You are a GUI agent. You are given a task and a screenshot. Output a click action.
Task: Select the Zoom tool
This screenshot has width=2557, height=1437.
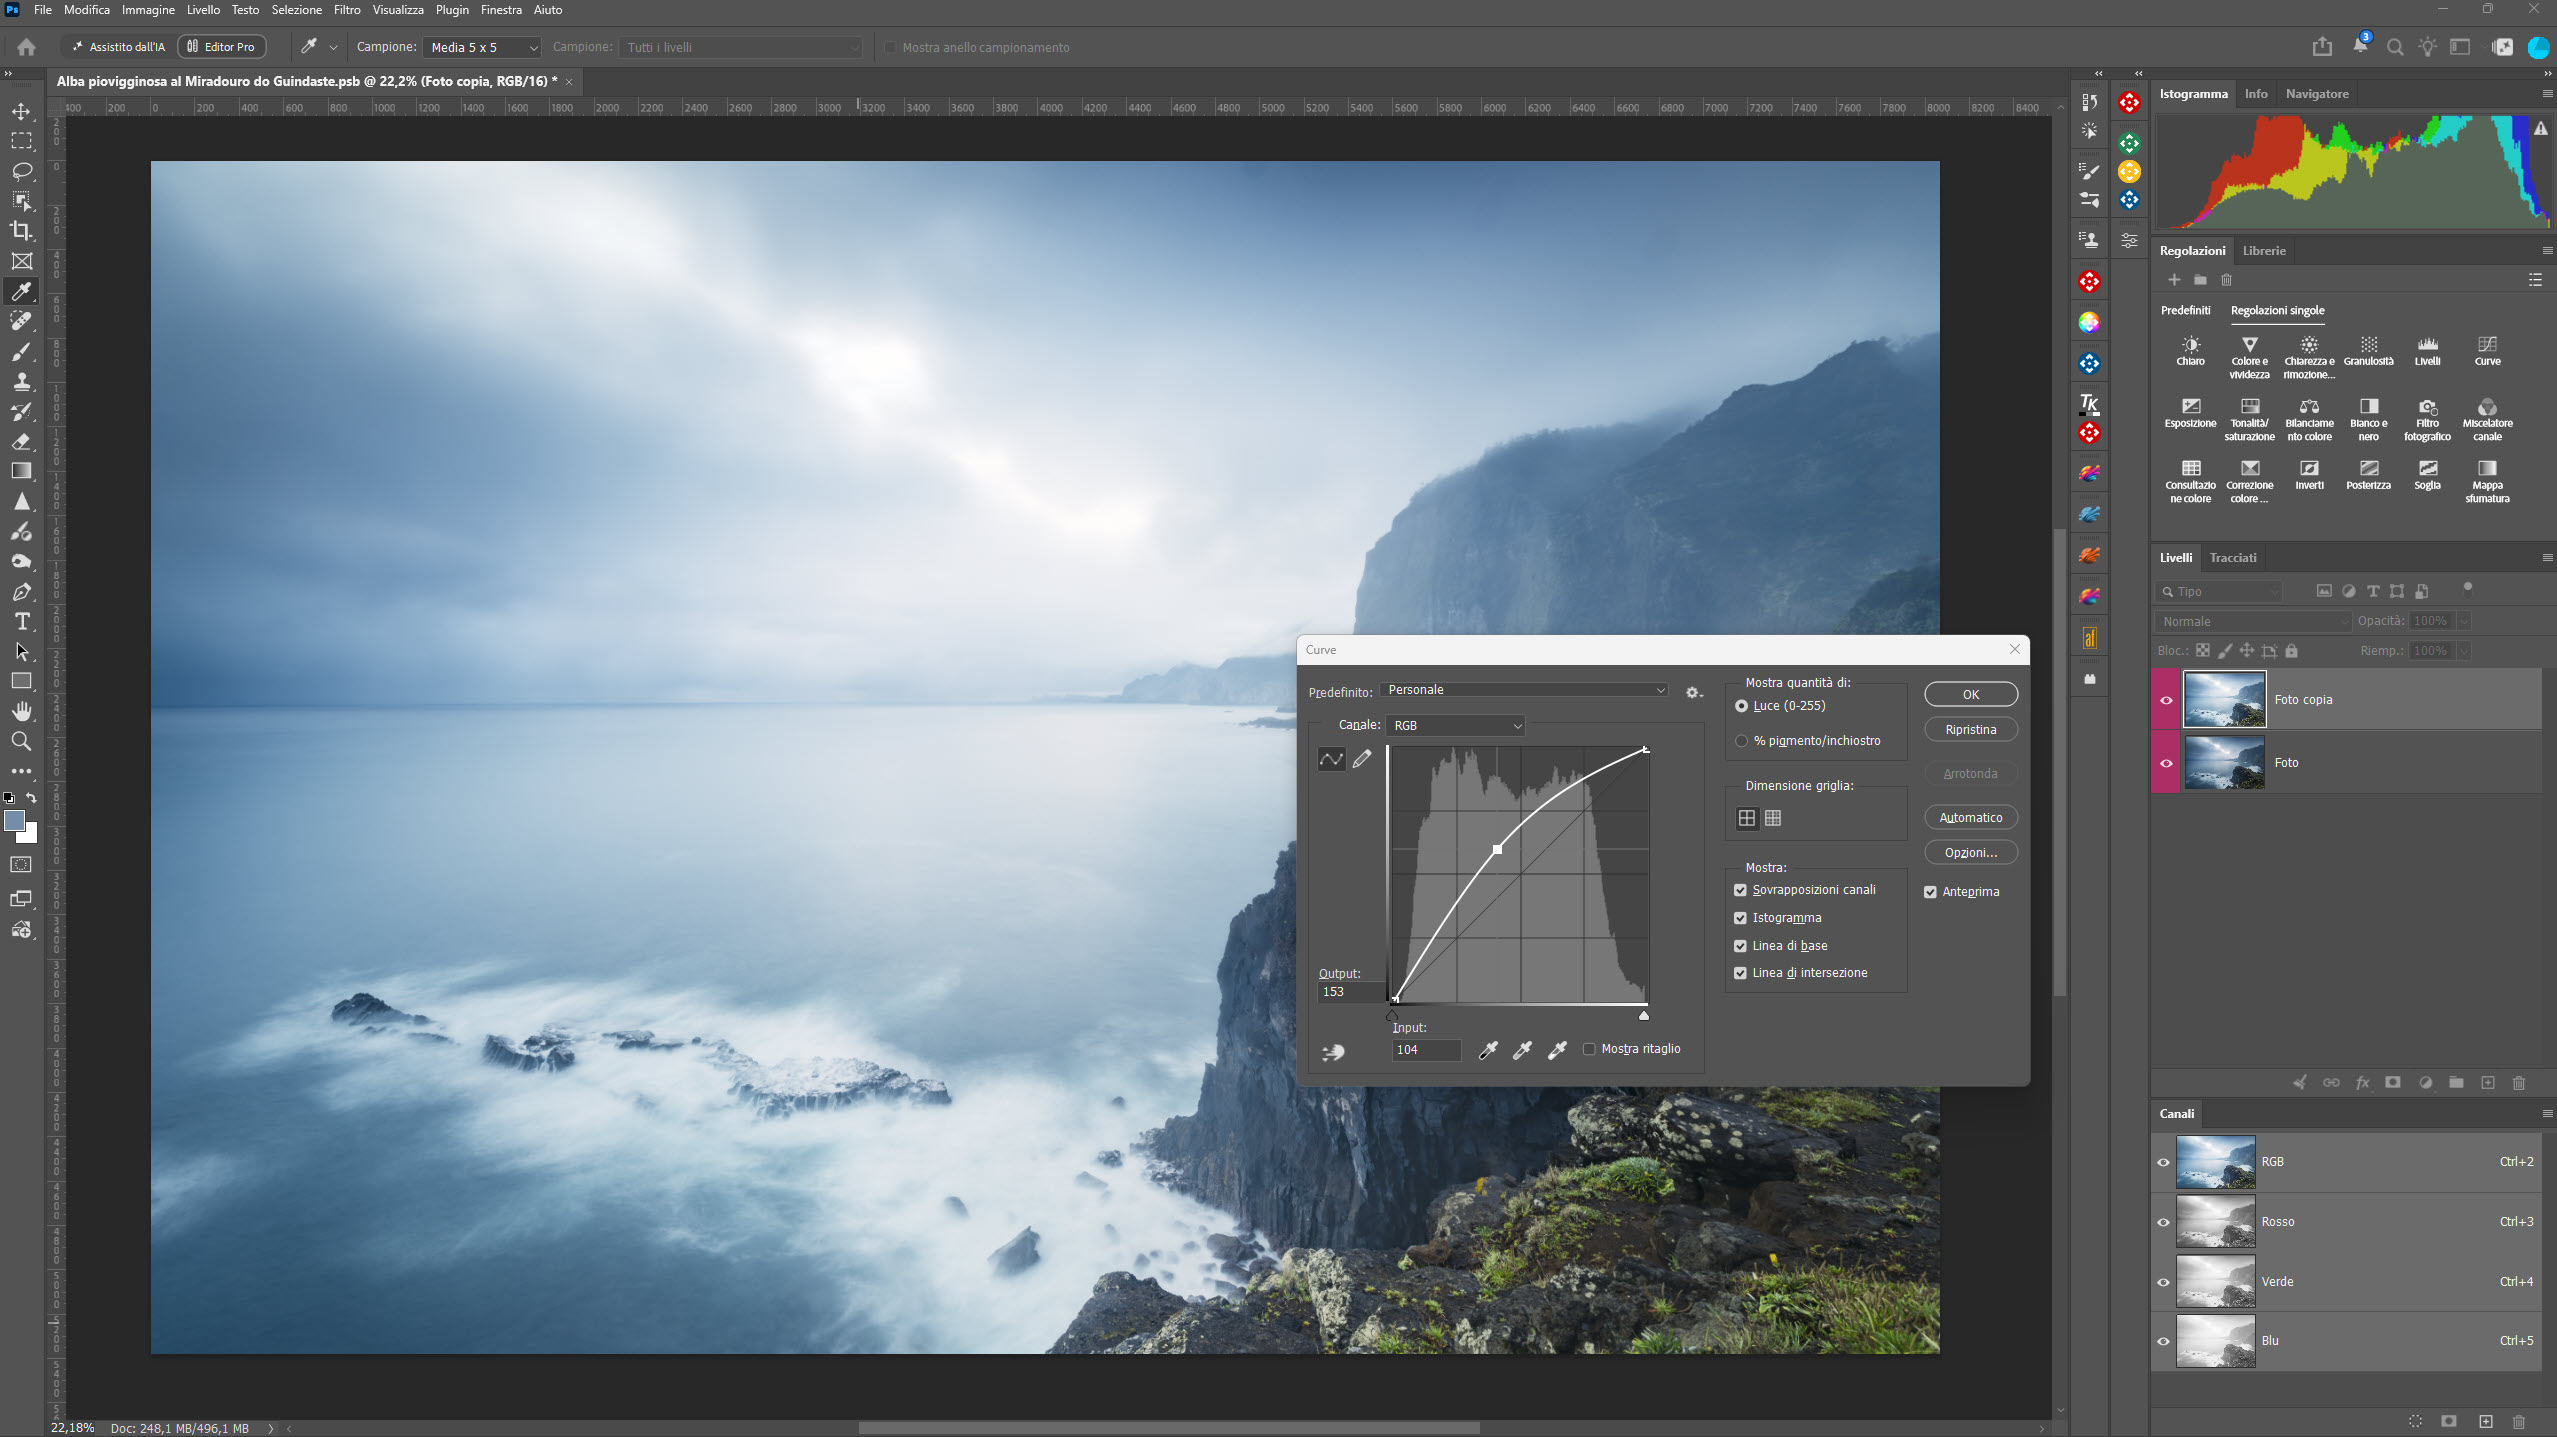tap(21, 741)
